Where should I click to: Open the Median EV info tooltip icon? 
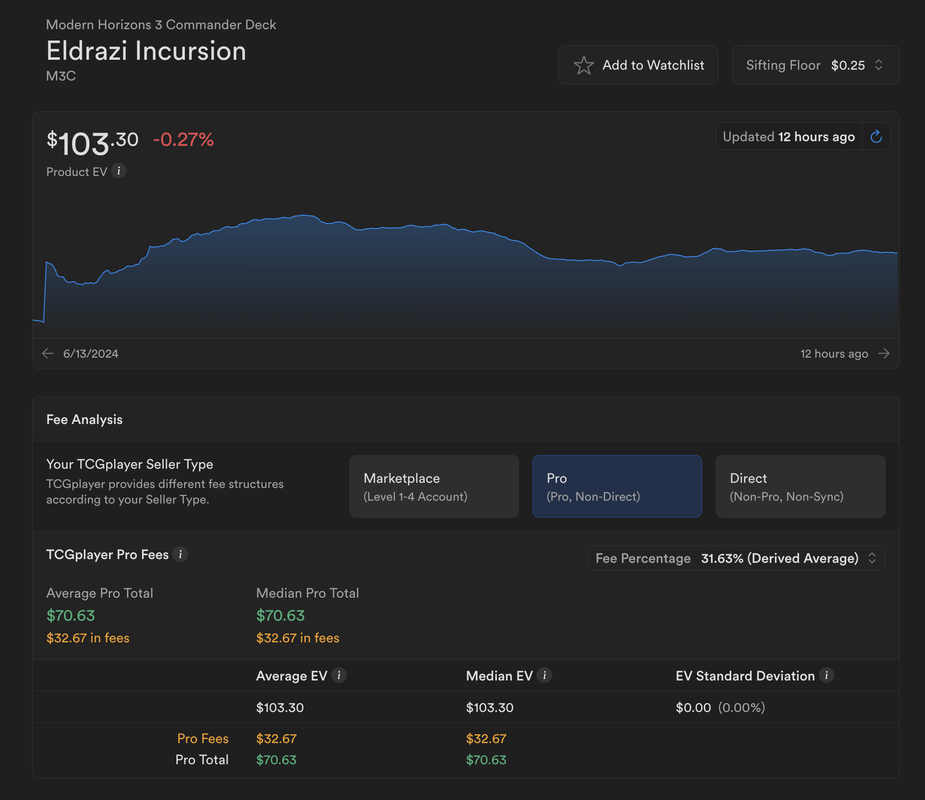(x=544, y=676)
